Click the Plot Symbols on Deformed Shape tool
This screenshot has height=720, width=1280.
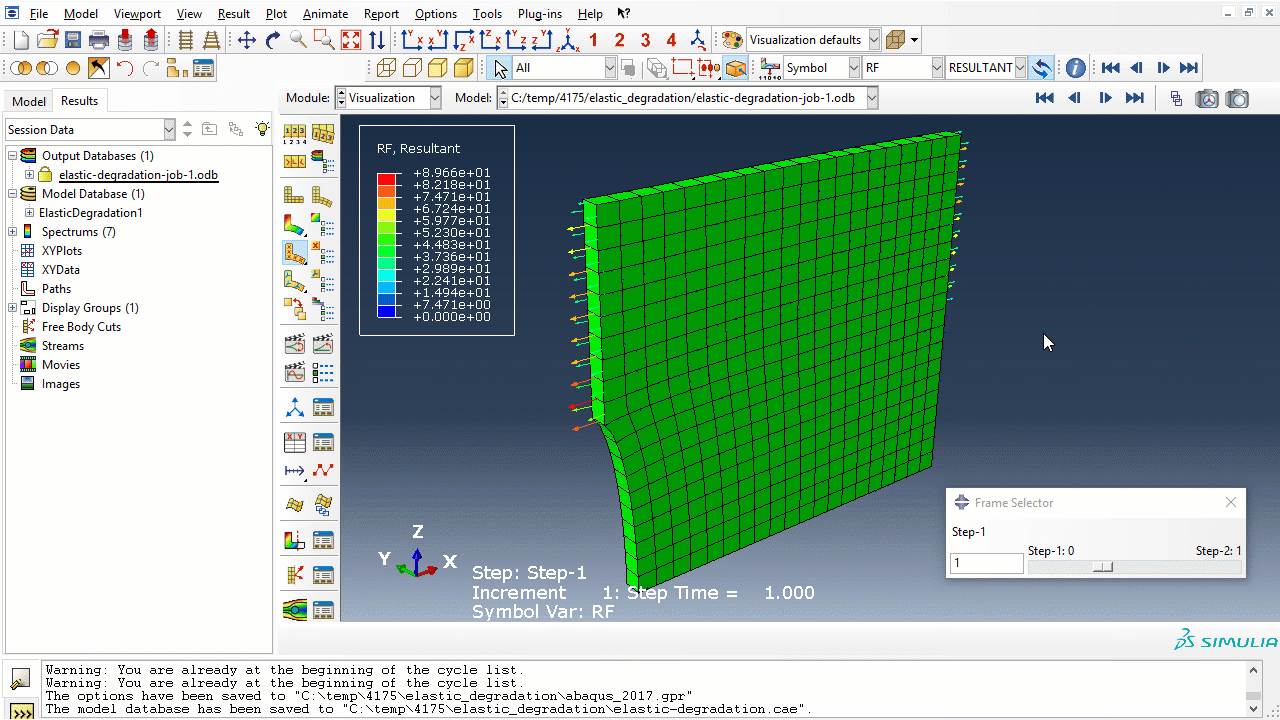(295, 252)
